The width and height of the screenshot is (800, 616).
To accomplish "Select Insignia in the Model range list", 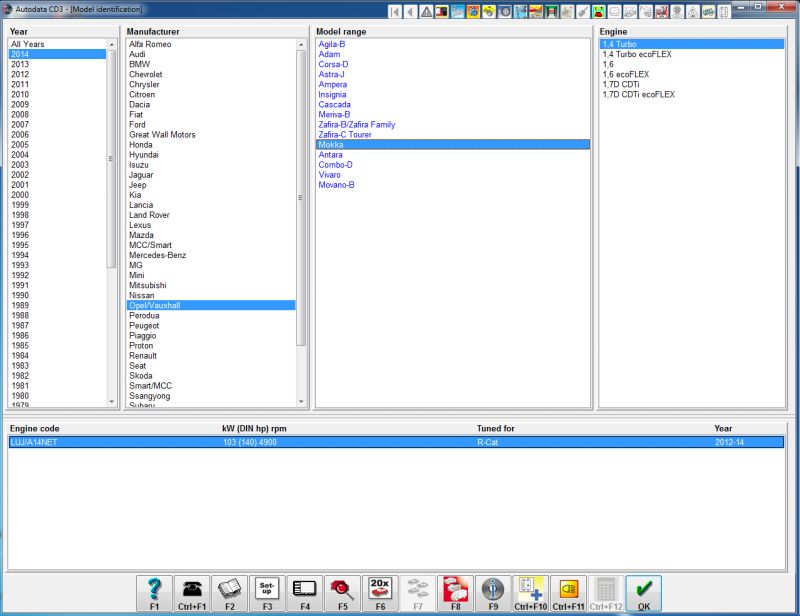I will [x=333, y=95].
